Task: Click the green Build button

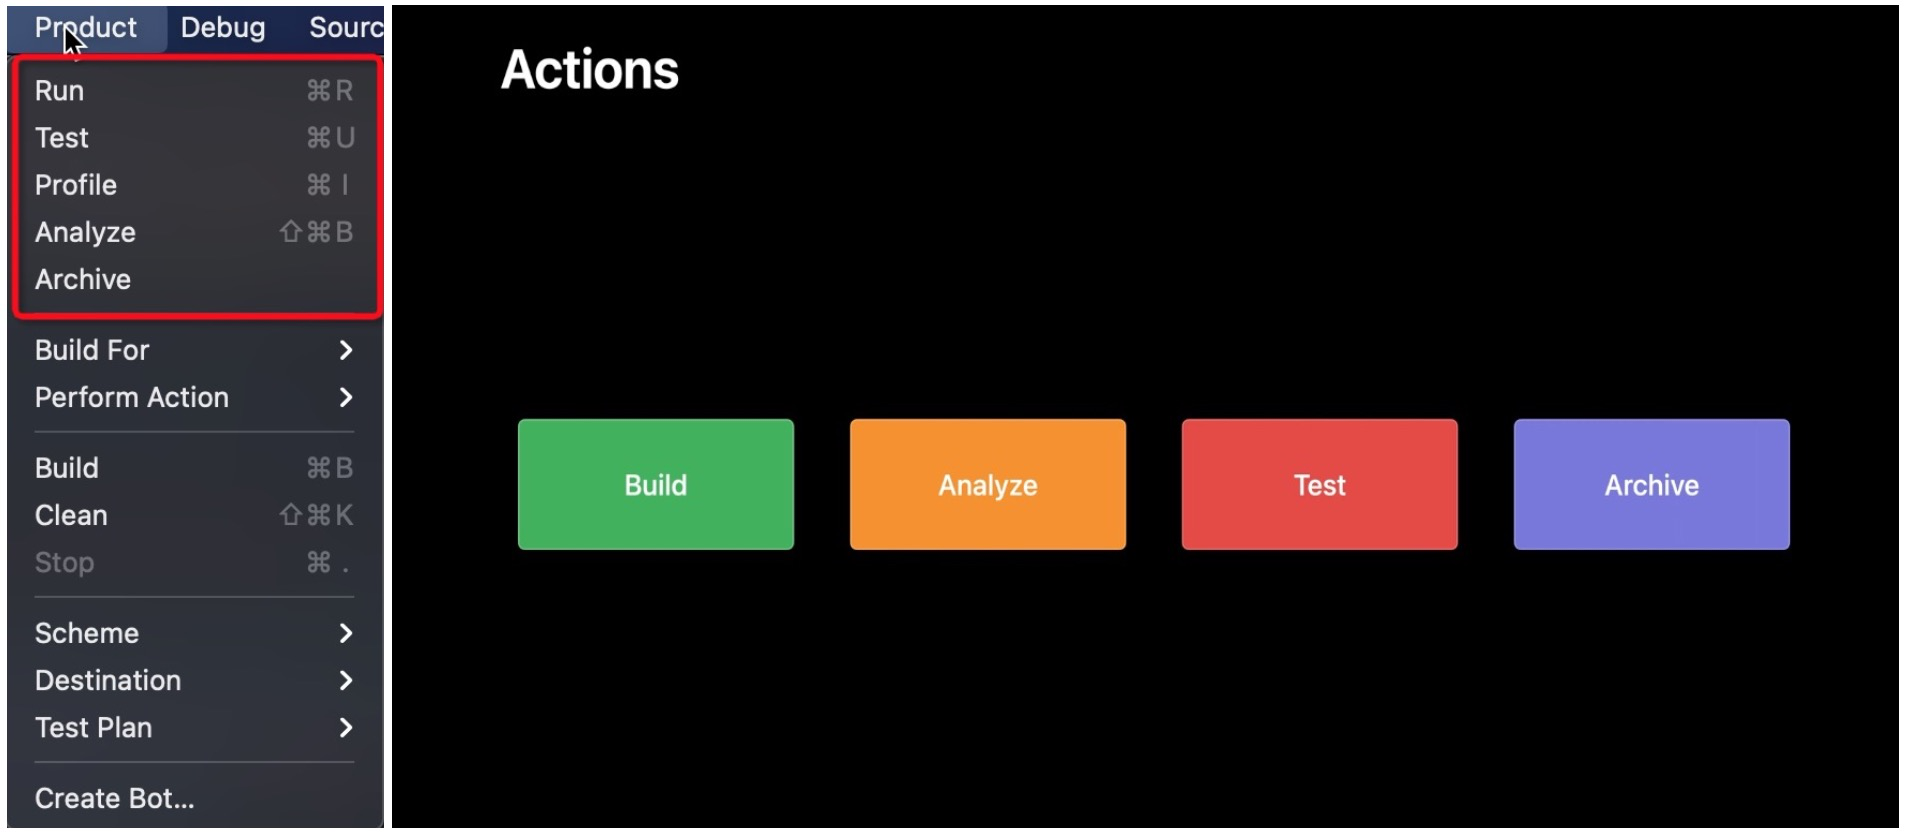Action: [x=656, y=485]
